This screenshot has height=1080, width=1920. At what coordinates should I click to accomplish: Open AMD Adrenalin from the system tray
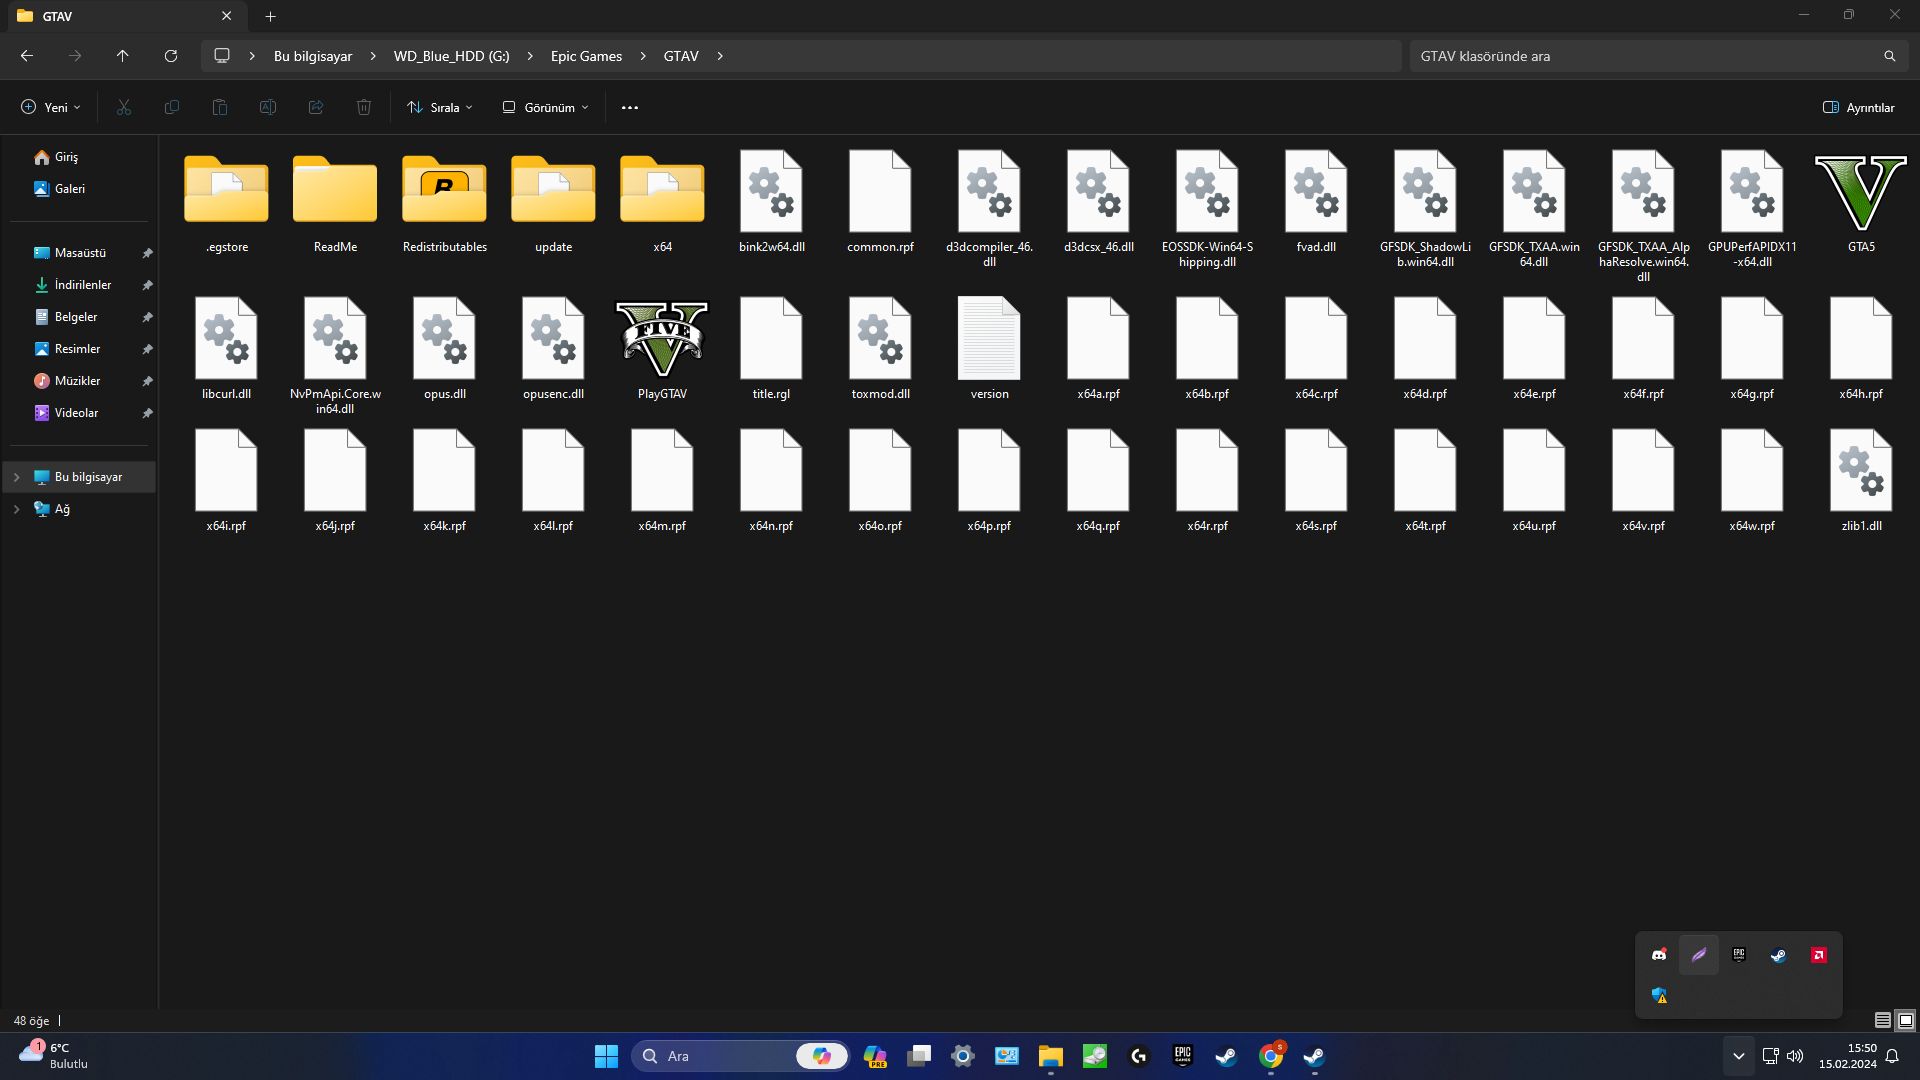click(1818, 955)
